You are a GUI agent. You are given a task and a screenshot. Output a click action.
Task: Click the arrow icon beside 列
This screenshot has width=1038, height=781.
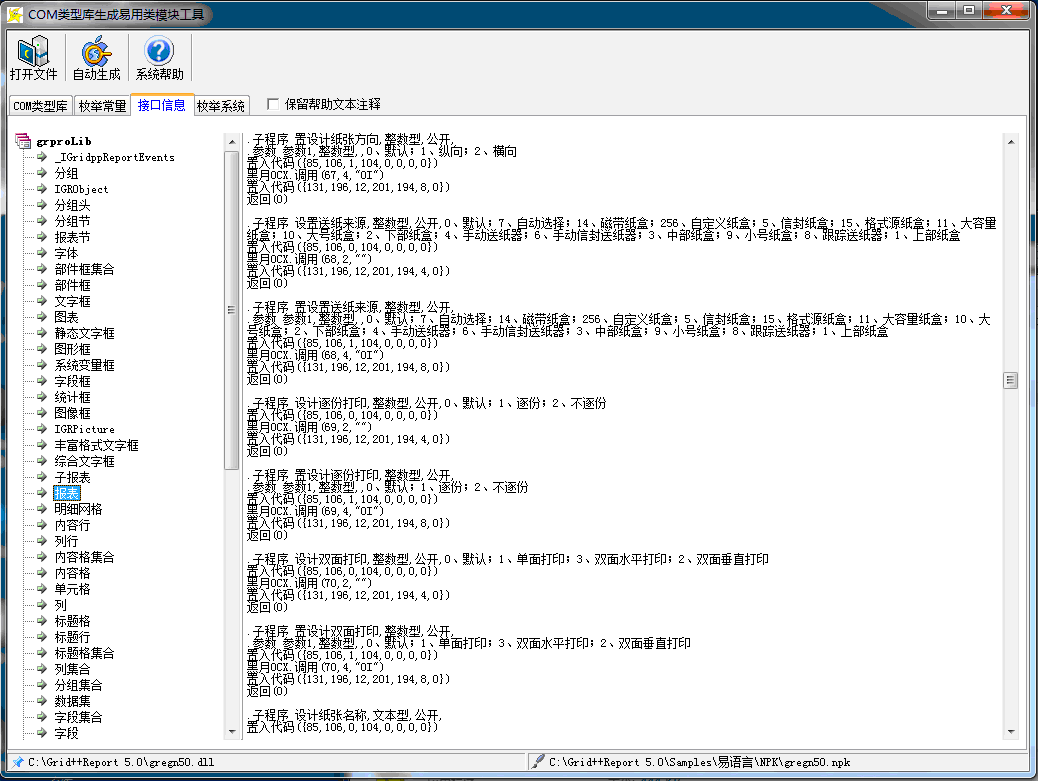tap(42, 605)
